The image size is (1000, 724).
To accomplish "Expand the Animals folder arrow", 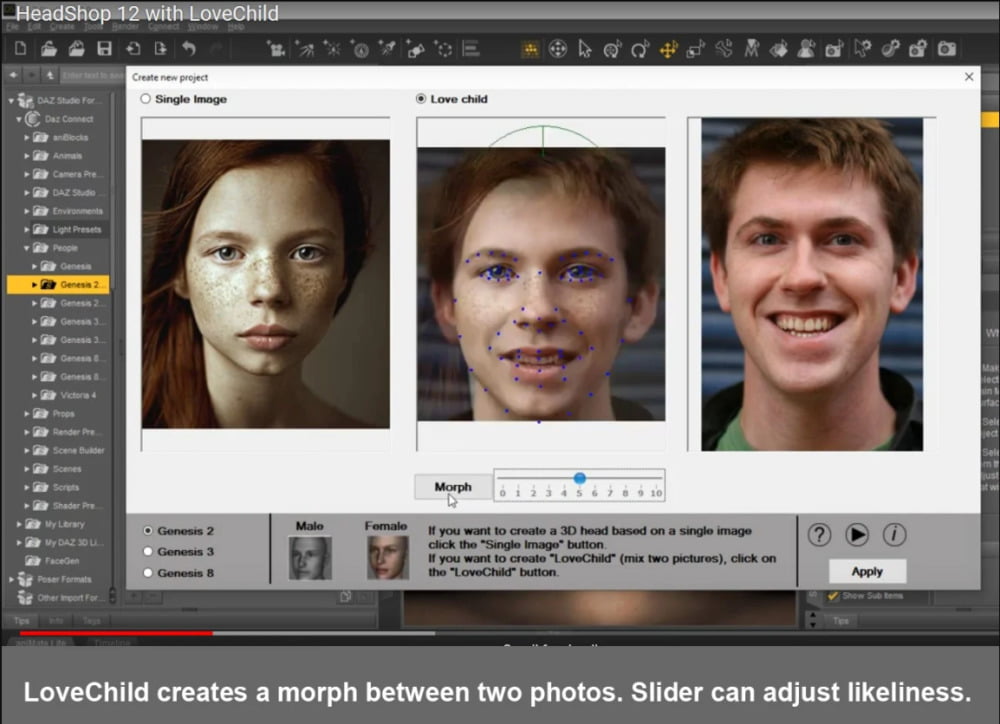I will point(27,156).
